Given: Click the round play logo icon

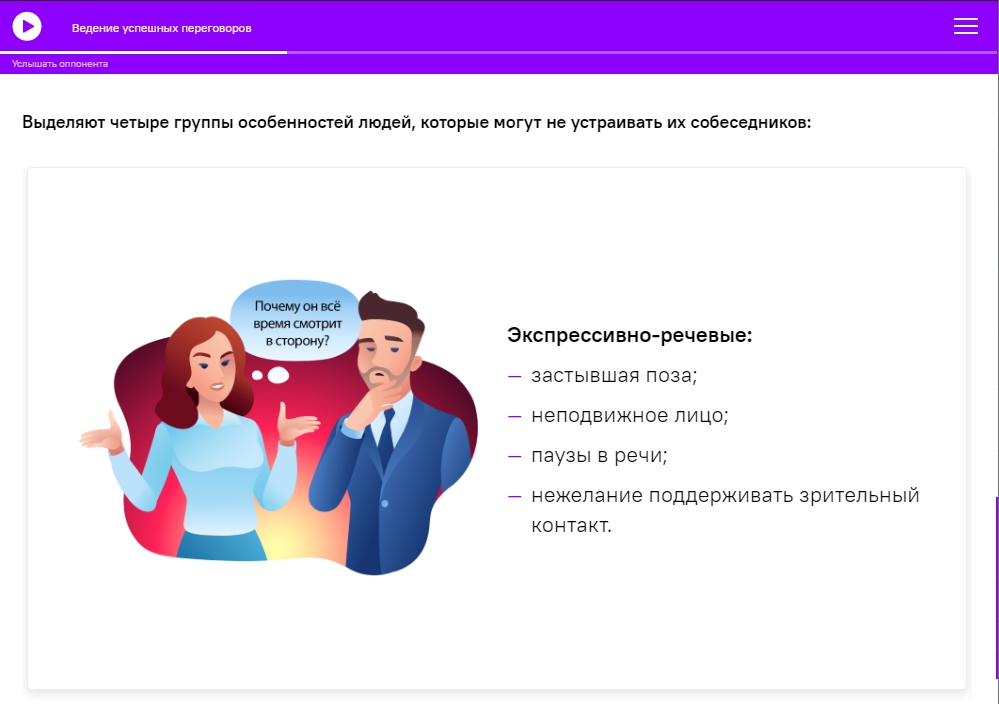Looking at the screenshot, I should (27, 27).
